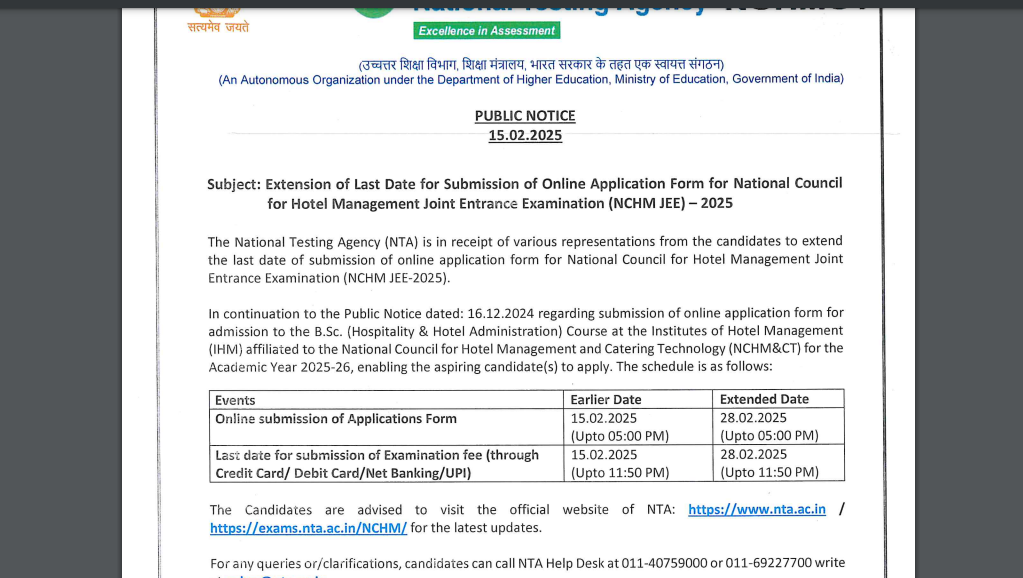The image size is (1023, 578).
Task: Click the Examination fee submission row
Action: [378, 463]
